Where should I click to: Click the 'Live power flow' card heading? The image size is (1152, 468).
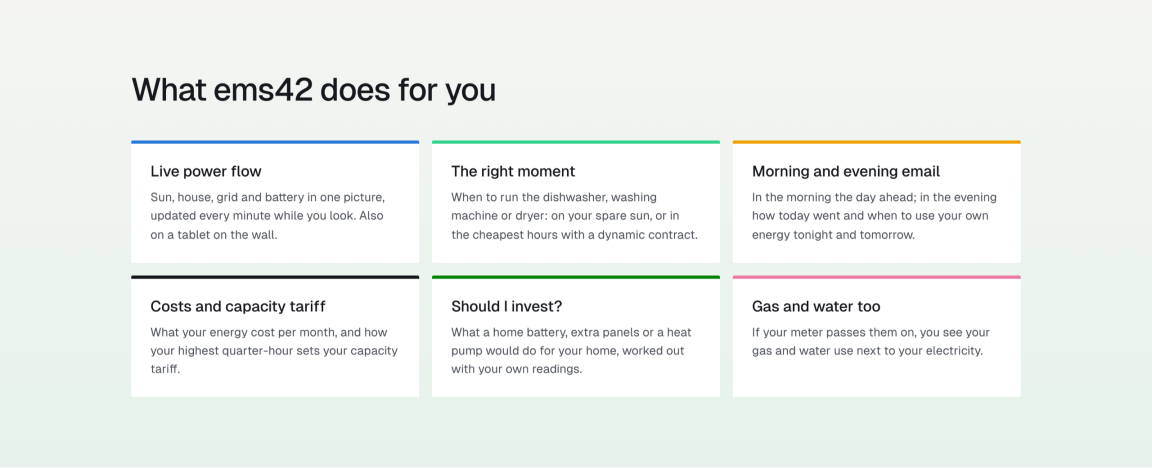coord(206,171)
